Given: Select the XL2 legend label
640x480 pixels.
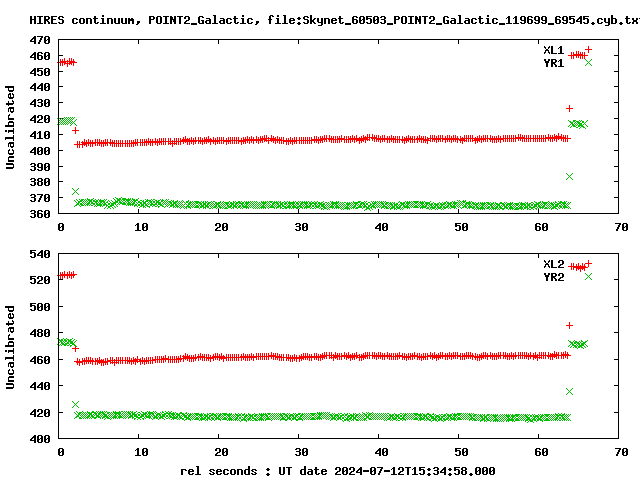Looking at the screenshot, I should (x=553, y=264).
